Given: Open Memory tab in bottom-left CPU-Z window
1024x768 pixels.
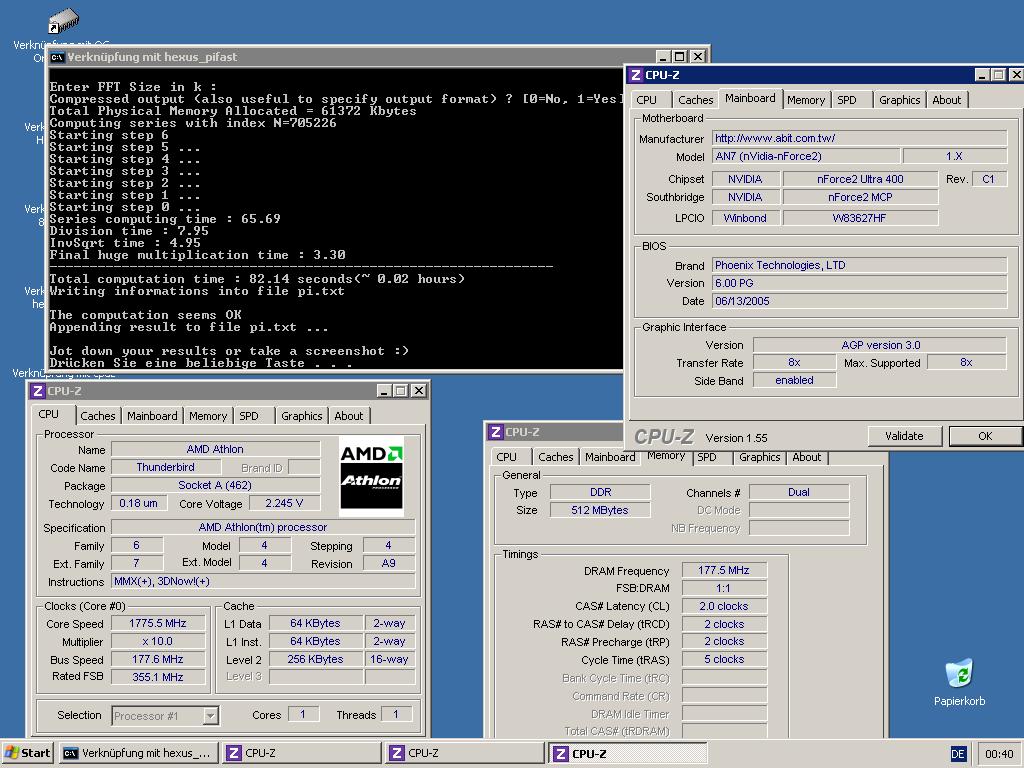Looking at the screenshot, I should (208, 416).
